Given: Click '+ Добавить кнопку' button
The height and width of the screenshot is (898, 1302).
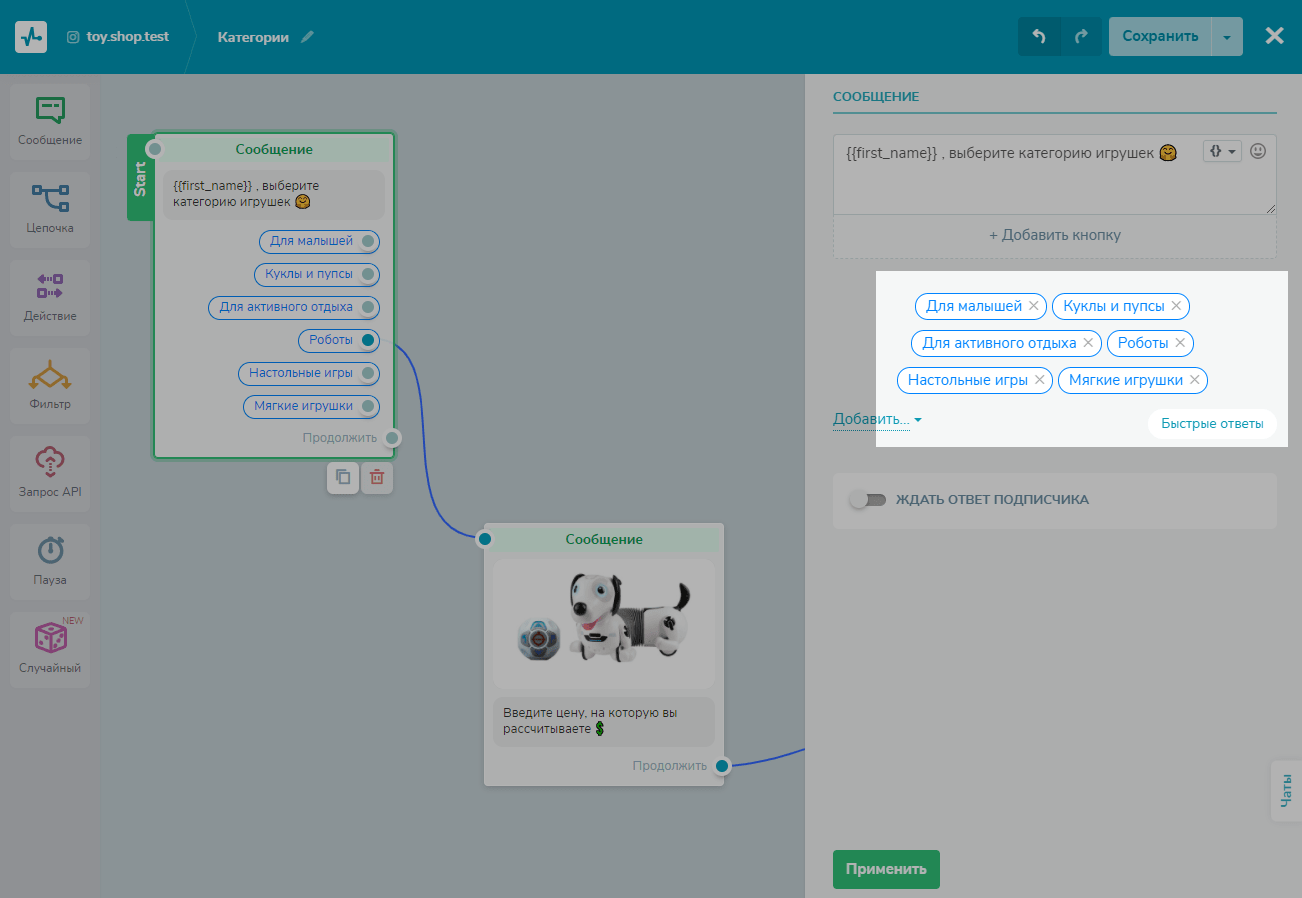Looking at the screenshot, I should [1054, 236].
